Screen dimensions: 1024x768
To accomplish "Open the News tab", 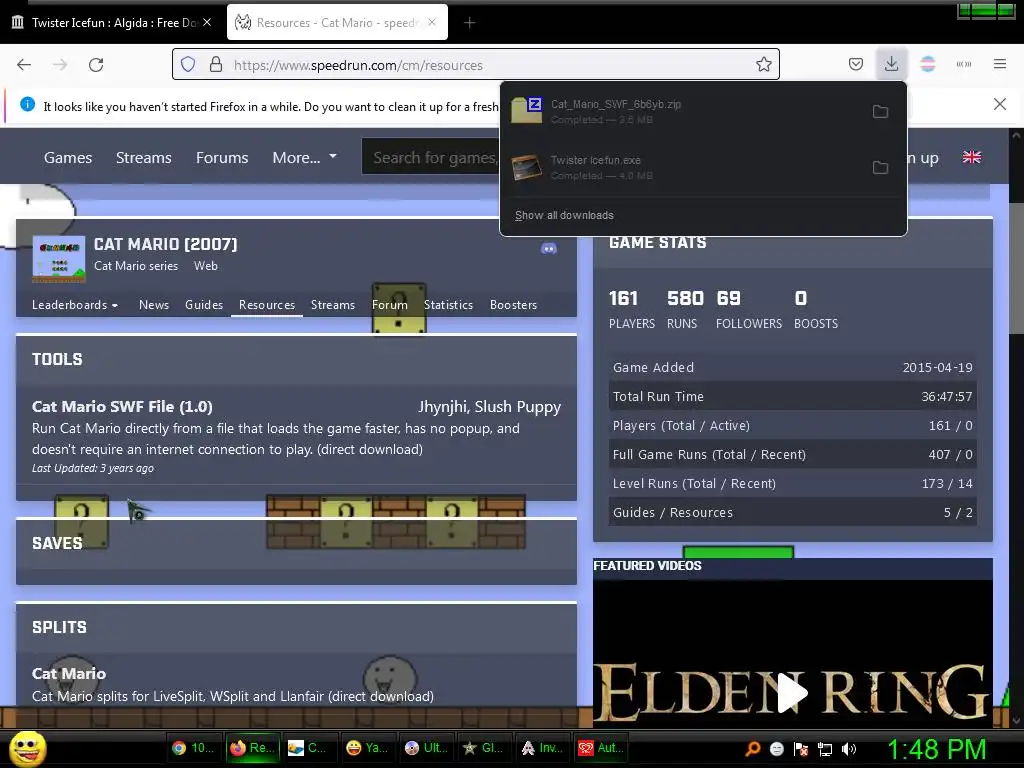I will 154,305.
